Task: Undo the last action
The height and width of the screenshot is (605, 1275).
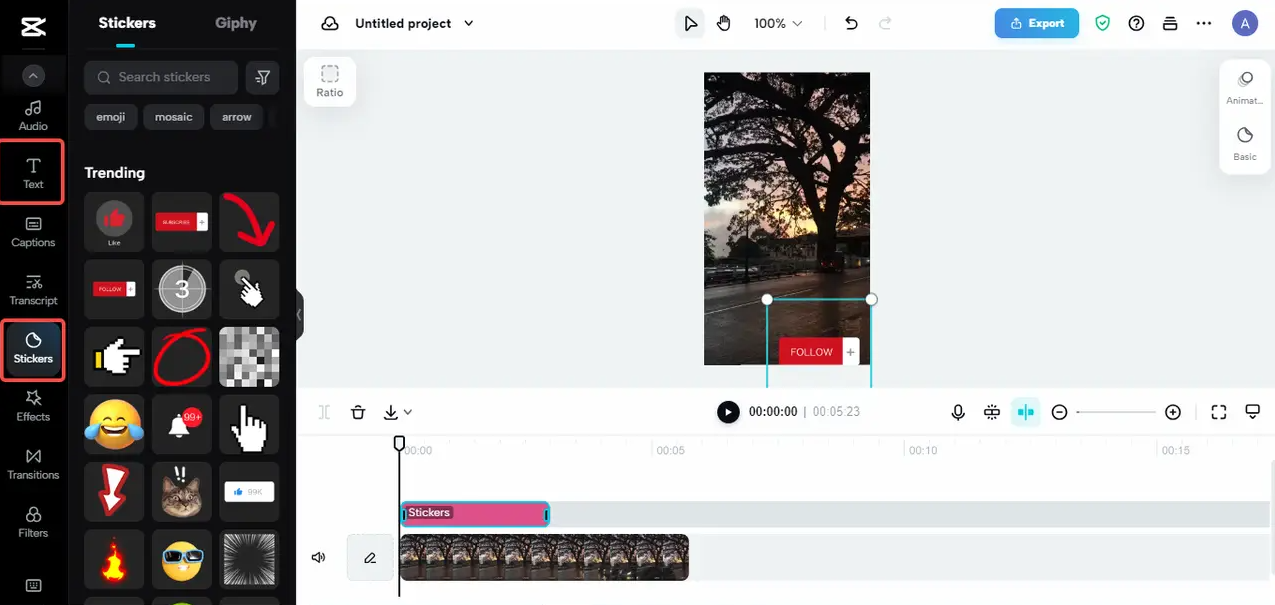Action: click(851, 23)
